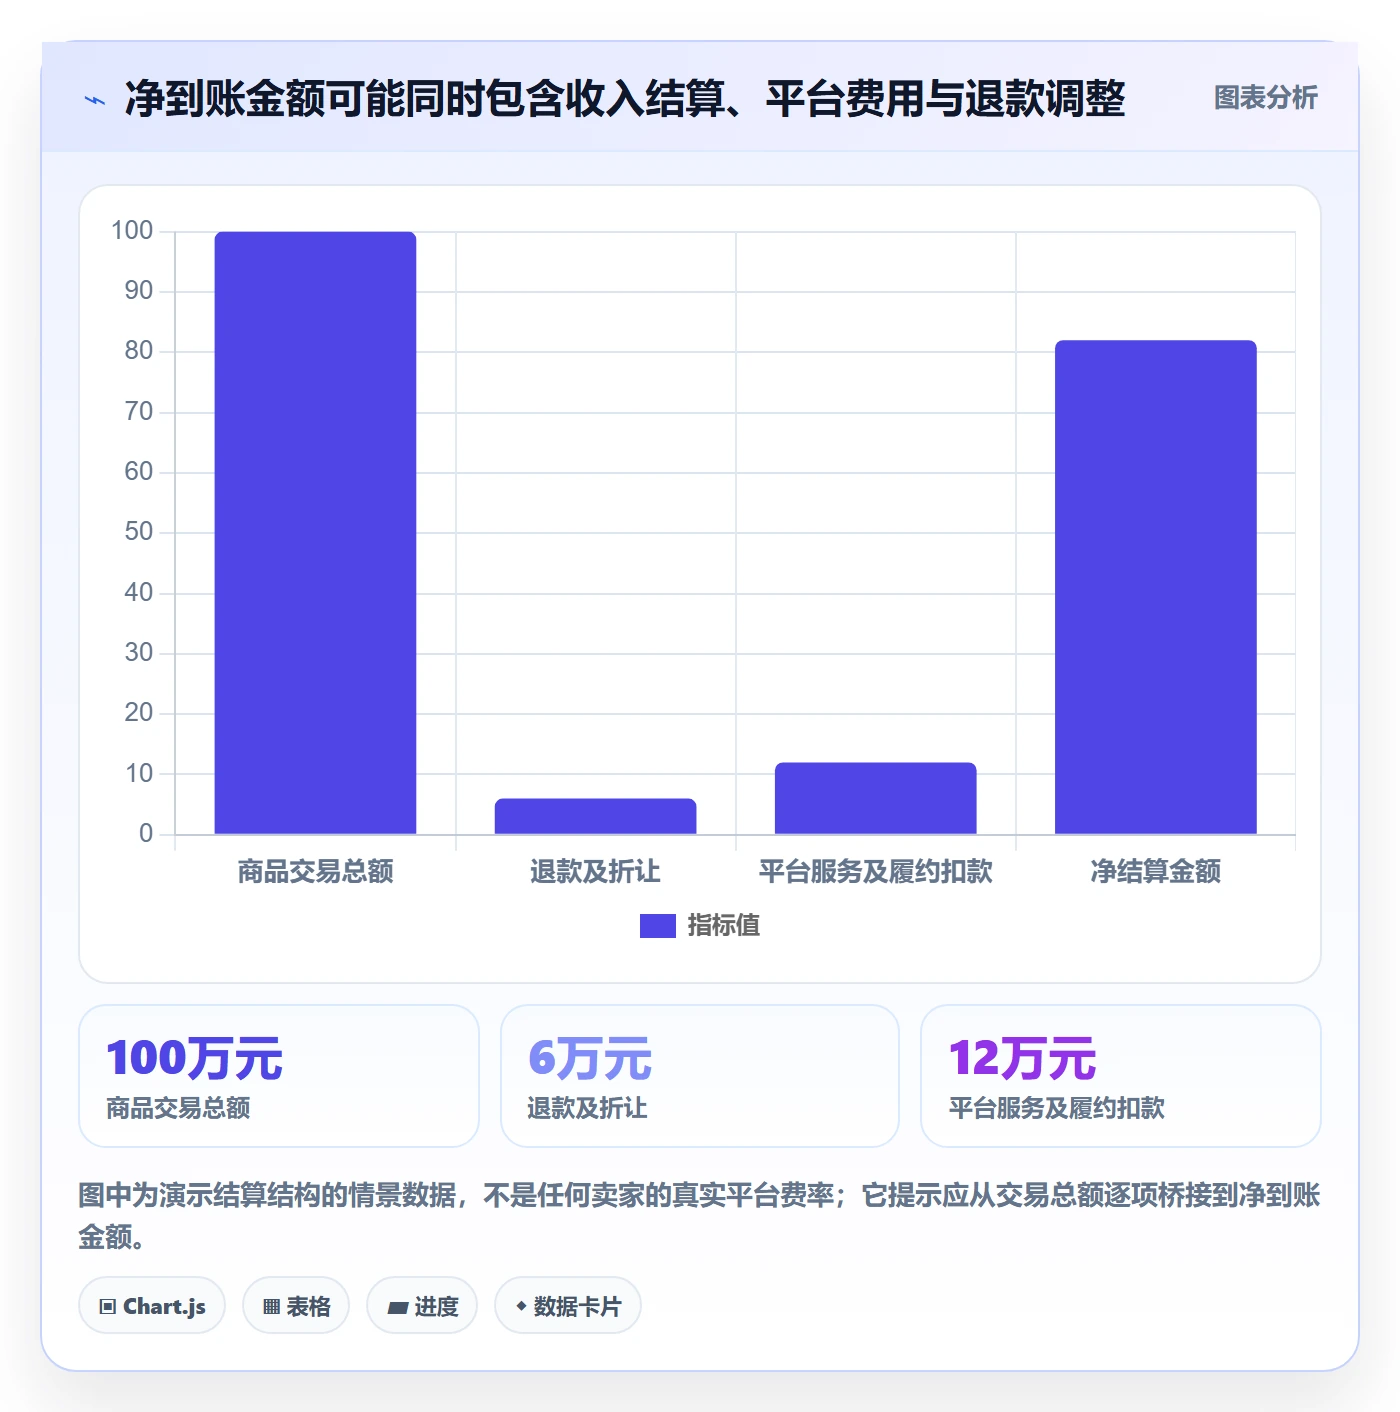Click the y-axis tick label 70
Image resolution: width=1400 pixels, height=1412 pixels.
[139, 411]
